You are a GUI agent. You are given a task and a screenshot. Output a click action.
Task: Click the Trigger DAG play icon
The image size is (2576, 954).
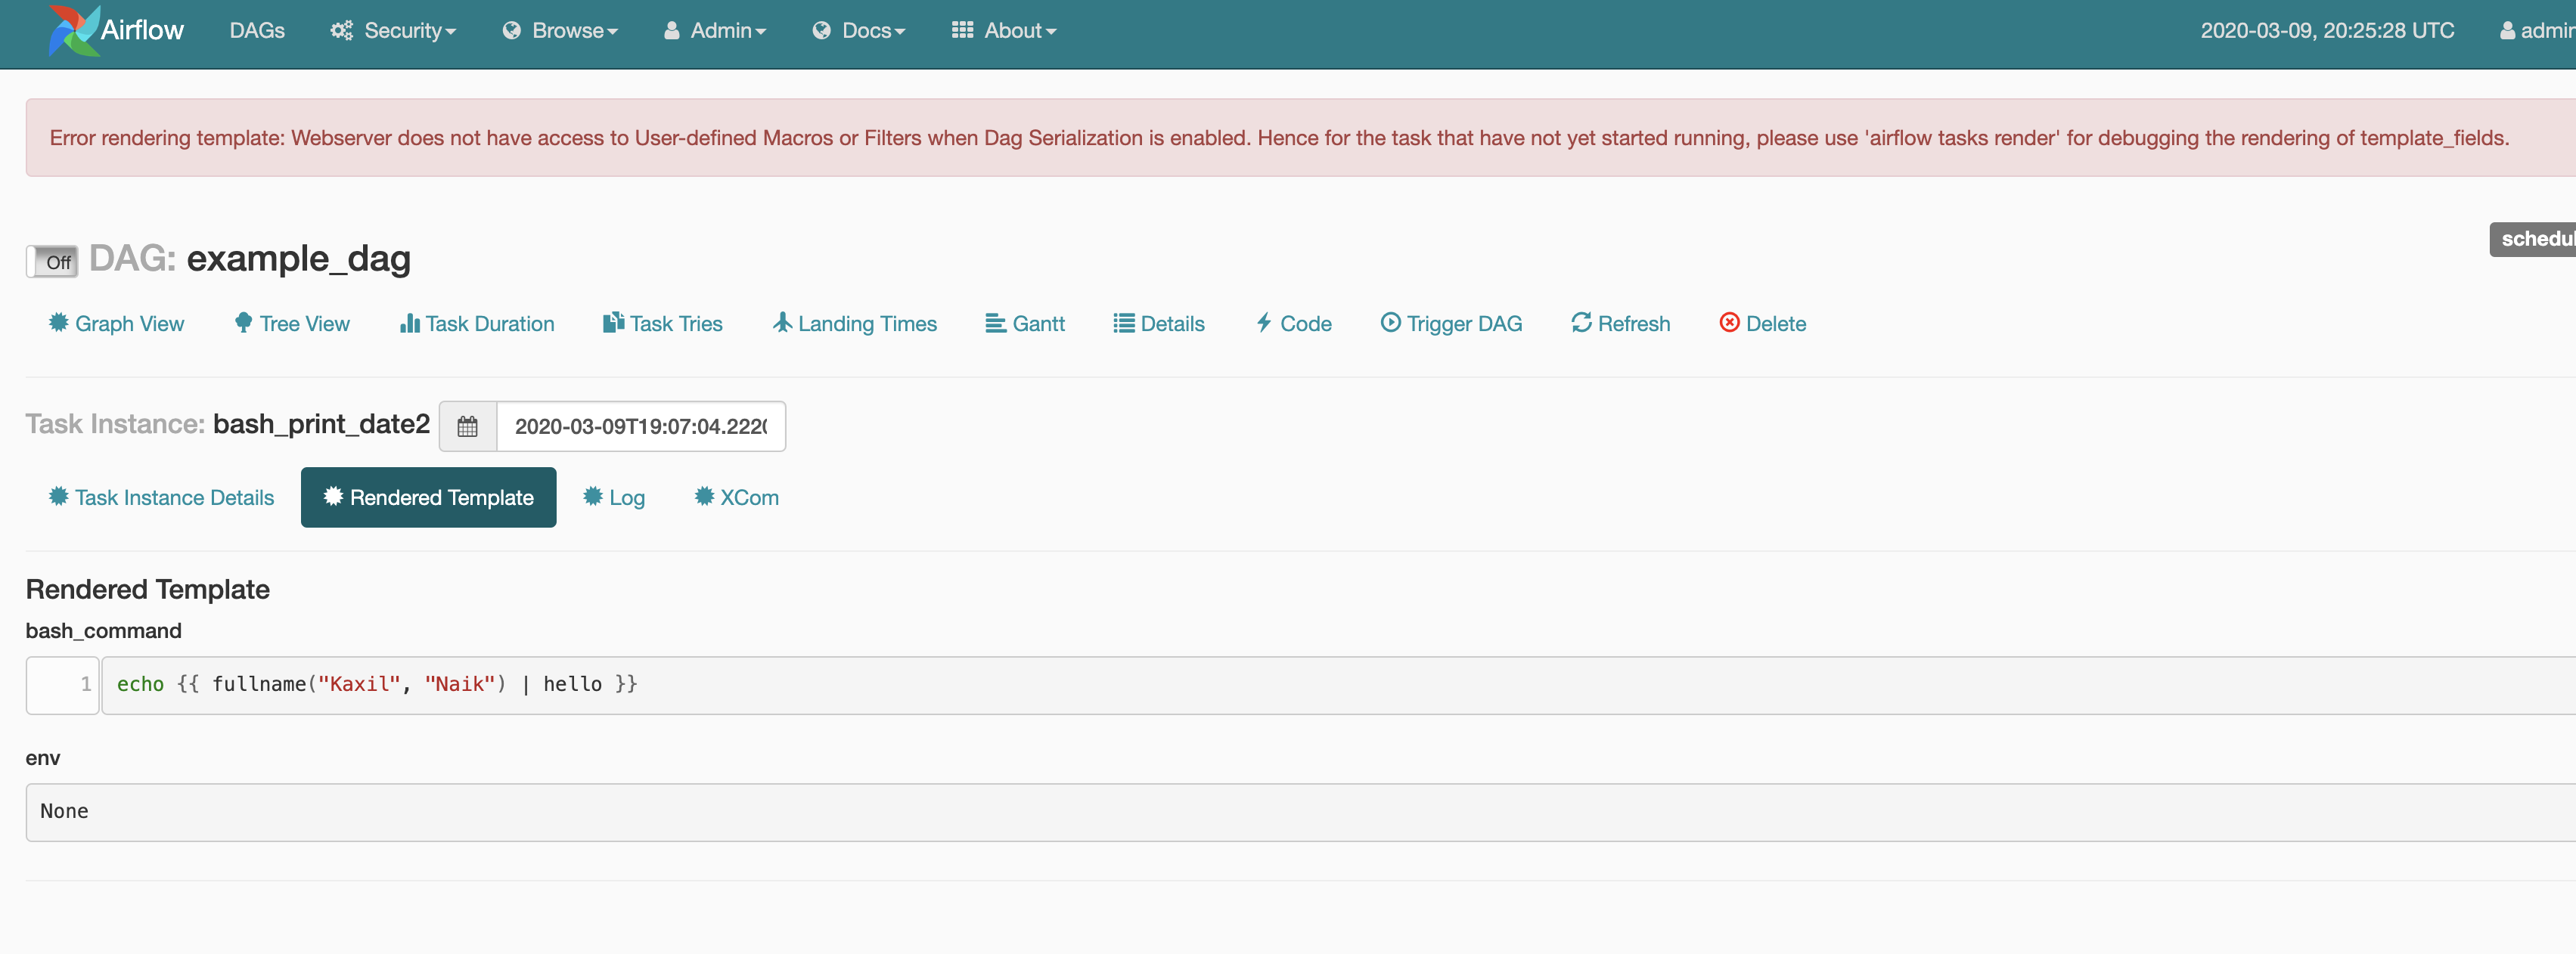[x=1390, y=322]
